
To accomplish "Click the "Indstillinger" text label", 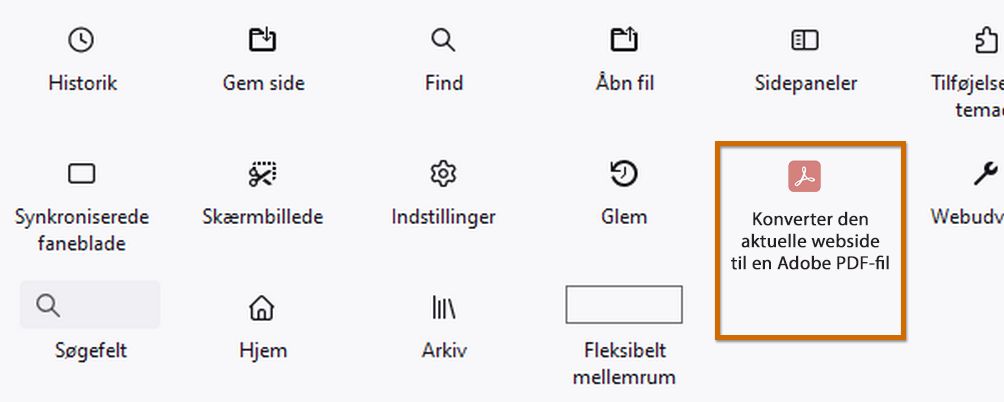I will click(x=443, y=217).
